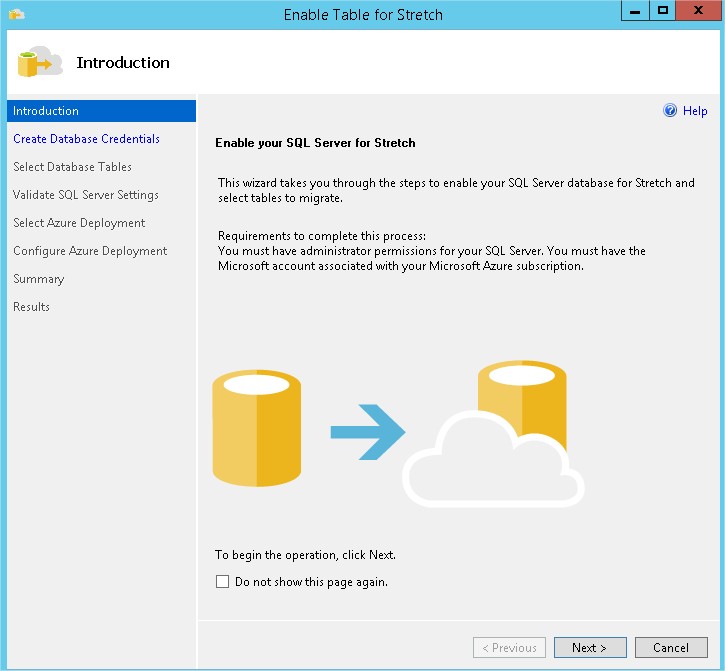The height and width of the screenshot is (671, 725).
Task: Go to Create Database Credentials step
Action: pyautogui.click(x=86, y=139)
